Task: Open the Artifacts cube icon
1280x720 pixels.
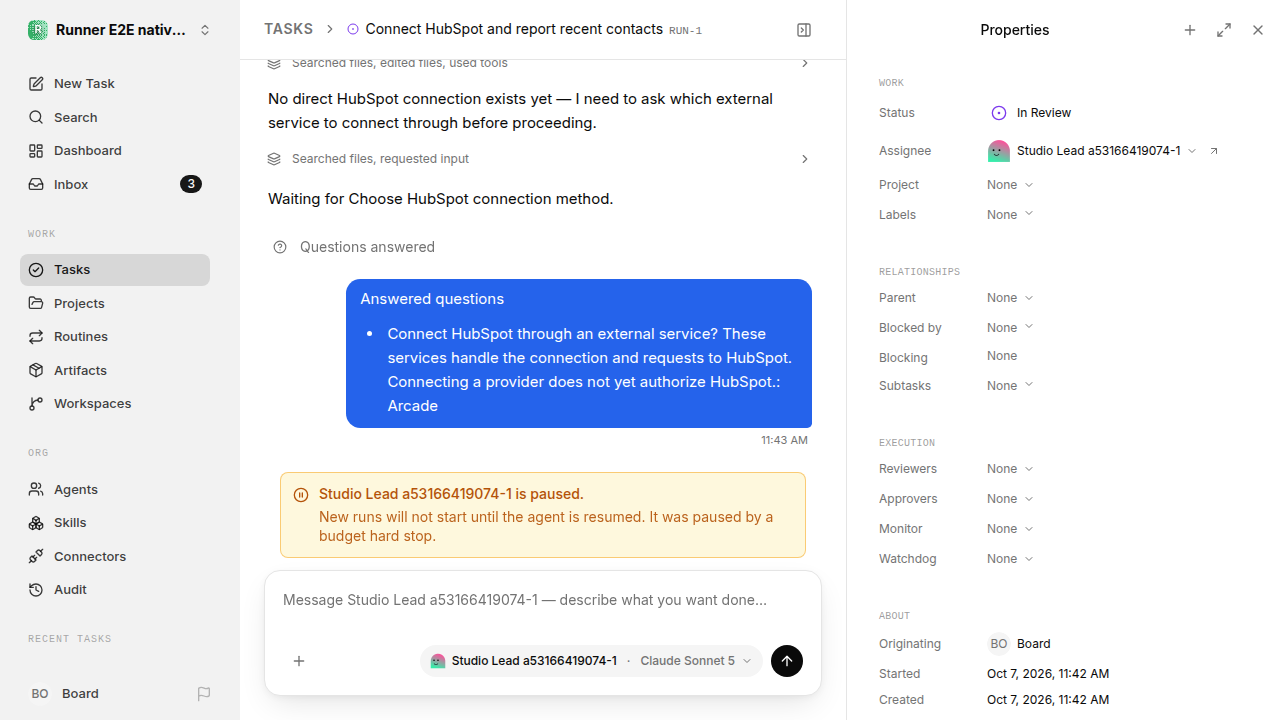Action: (x=36, y=370)
